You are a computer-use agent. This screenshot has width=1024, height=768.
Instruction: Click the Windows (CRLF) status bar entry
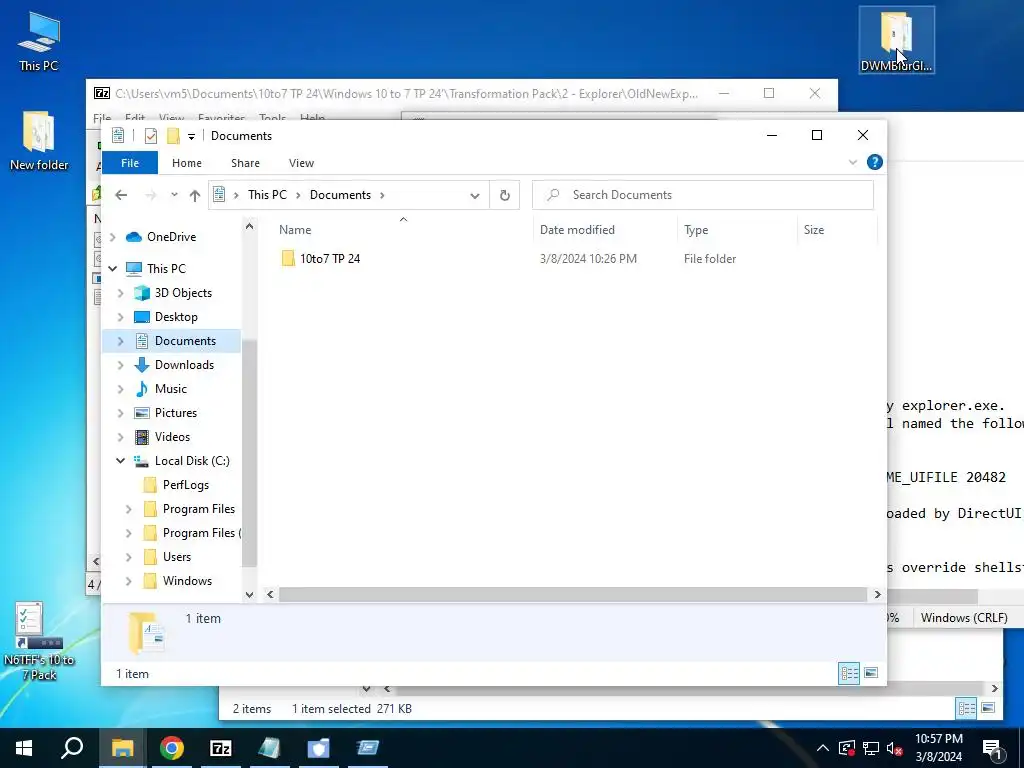coord(964,617)
